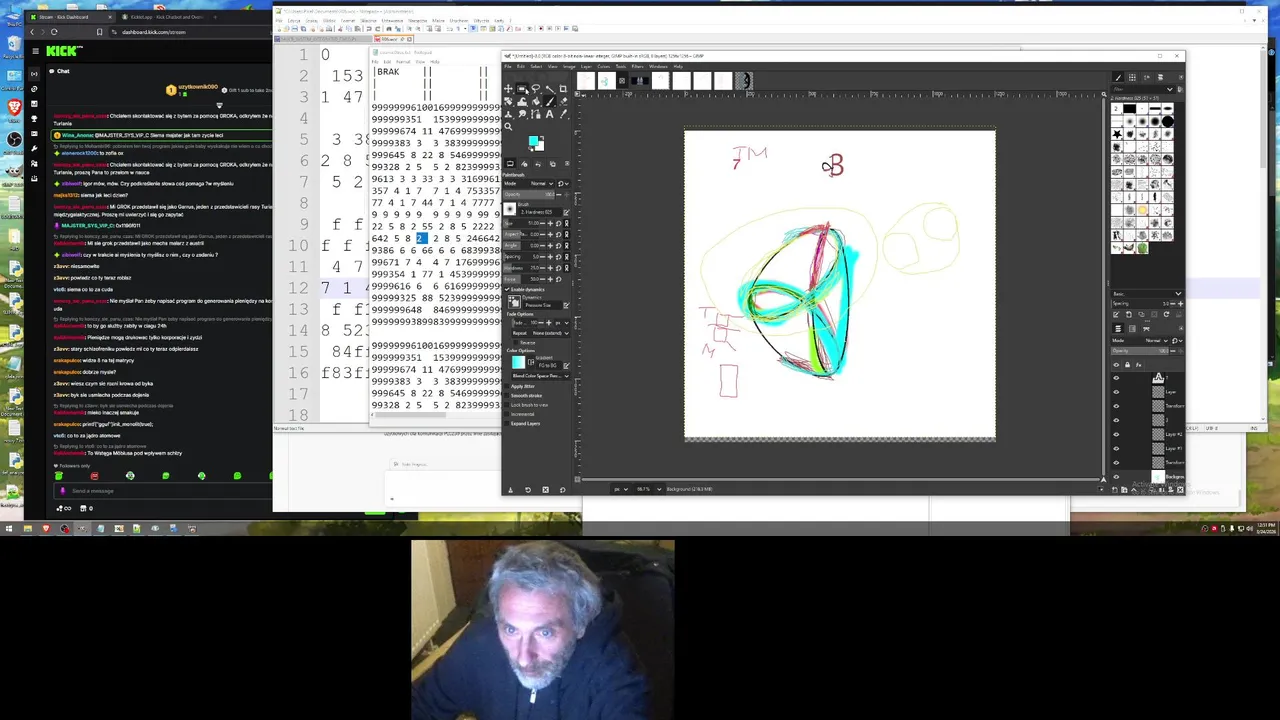Select the Paths tool

coord(536,114)
